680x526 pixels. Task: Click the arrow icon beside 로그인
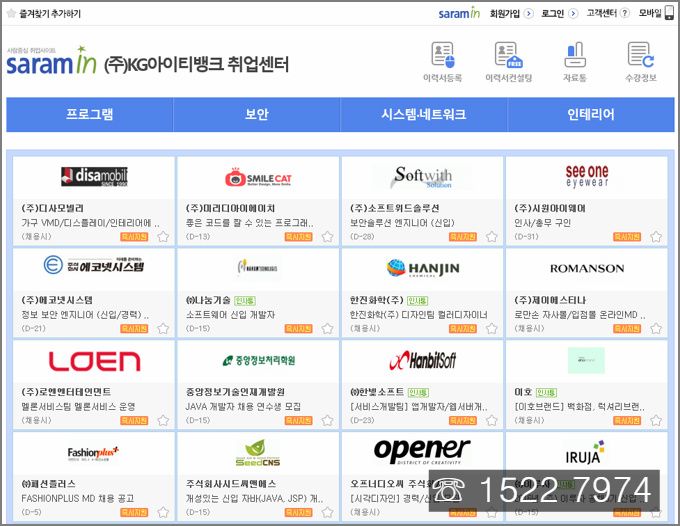tap(573, 13)
